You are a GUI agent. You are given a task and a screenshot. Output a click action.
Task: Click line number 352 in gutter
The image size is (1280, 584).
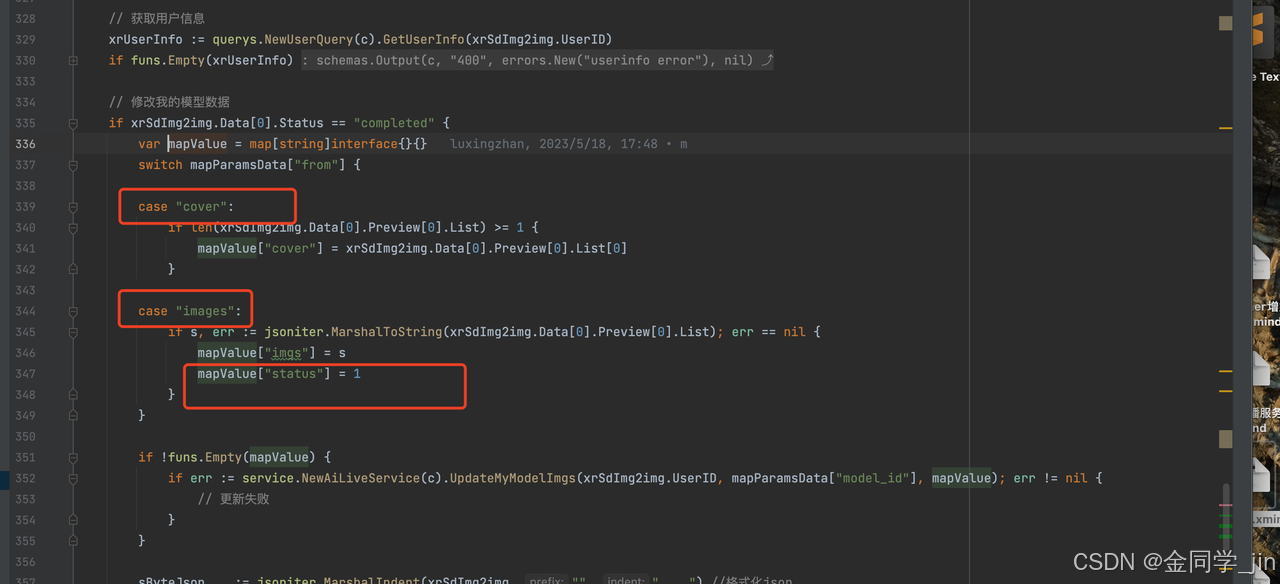click(25, 478)
